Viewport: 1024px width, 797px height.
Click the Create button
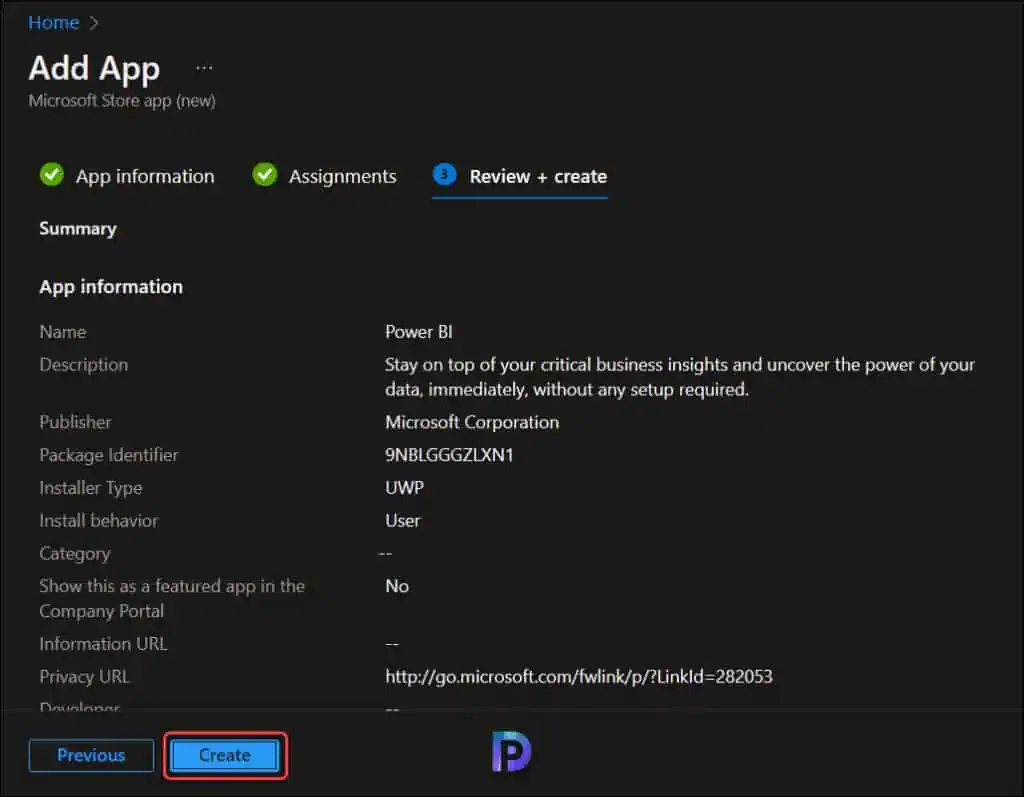coord(225,755)
